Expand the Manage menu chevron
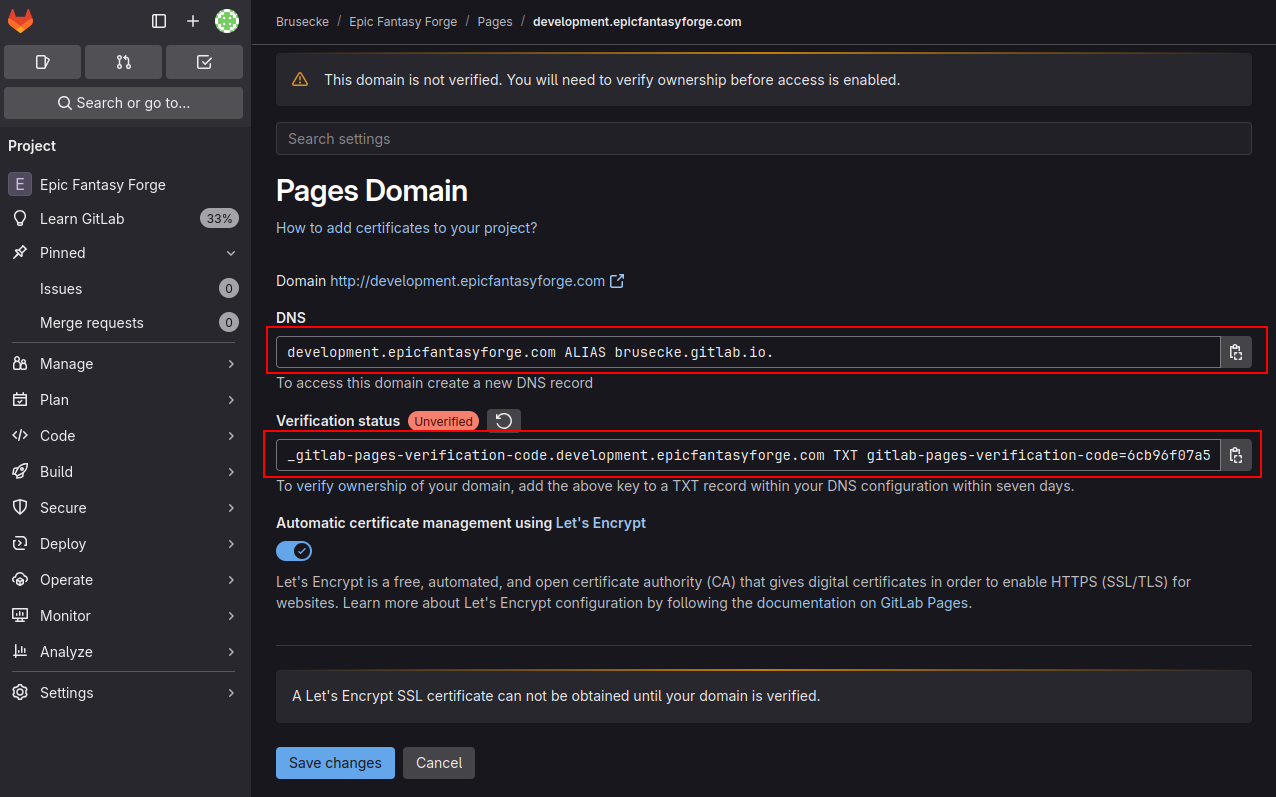The height and width of the screenshot is (797, 1276). (x=231, y=364)
